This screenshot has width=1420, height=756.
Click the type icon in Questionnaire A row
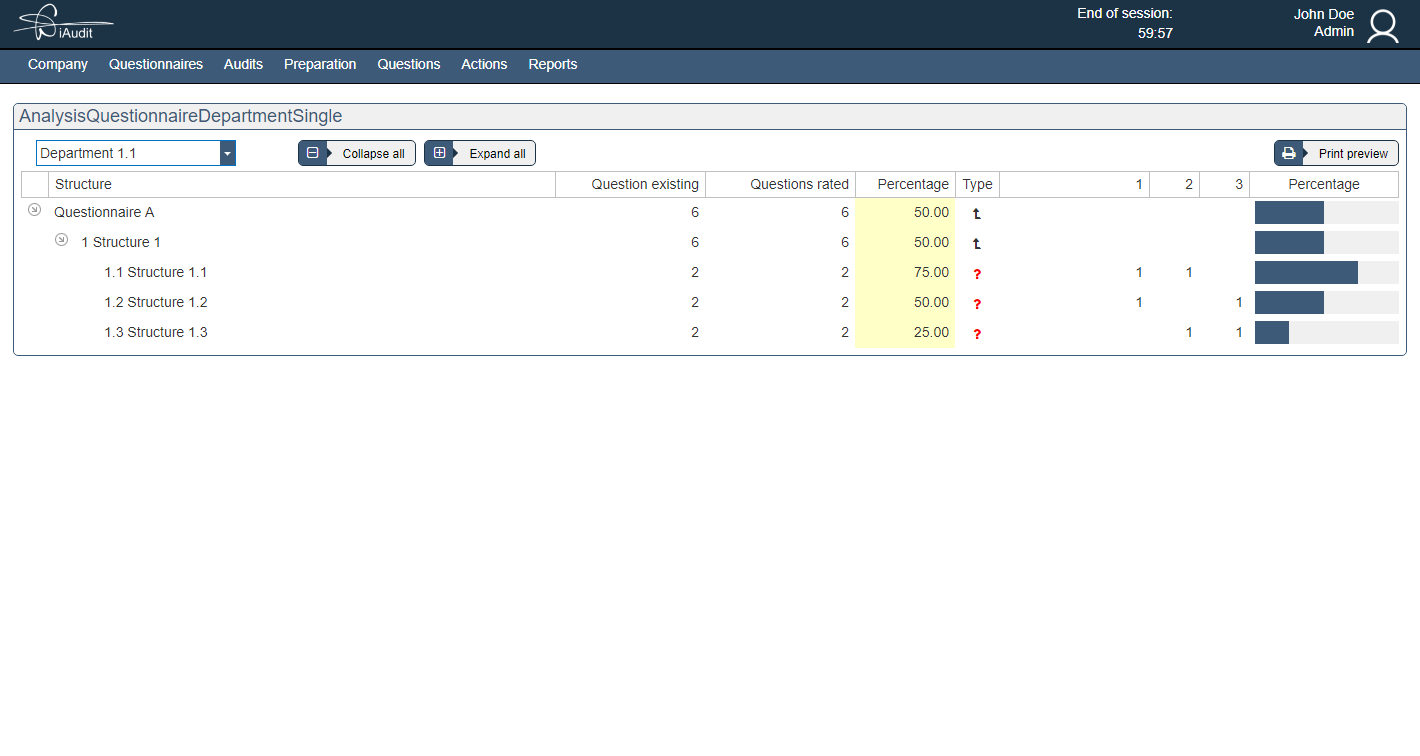click(977, 213)
